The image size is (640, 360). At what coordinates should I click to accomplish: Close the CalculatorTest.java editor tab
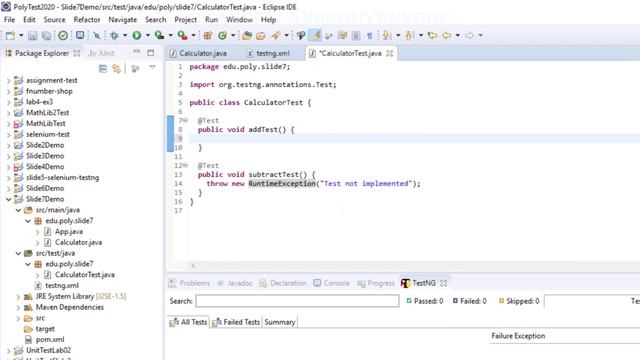tap(390, 53)
